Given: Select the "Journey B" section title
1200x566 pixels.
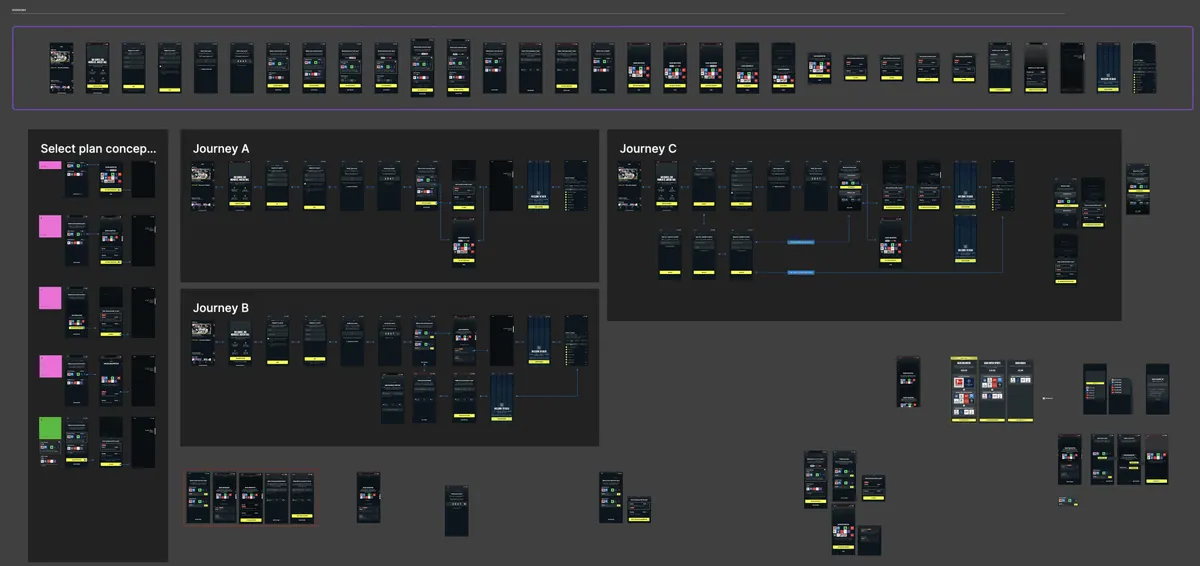Looking at the screenshot, I should pos(221,308).
